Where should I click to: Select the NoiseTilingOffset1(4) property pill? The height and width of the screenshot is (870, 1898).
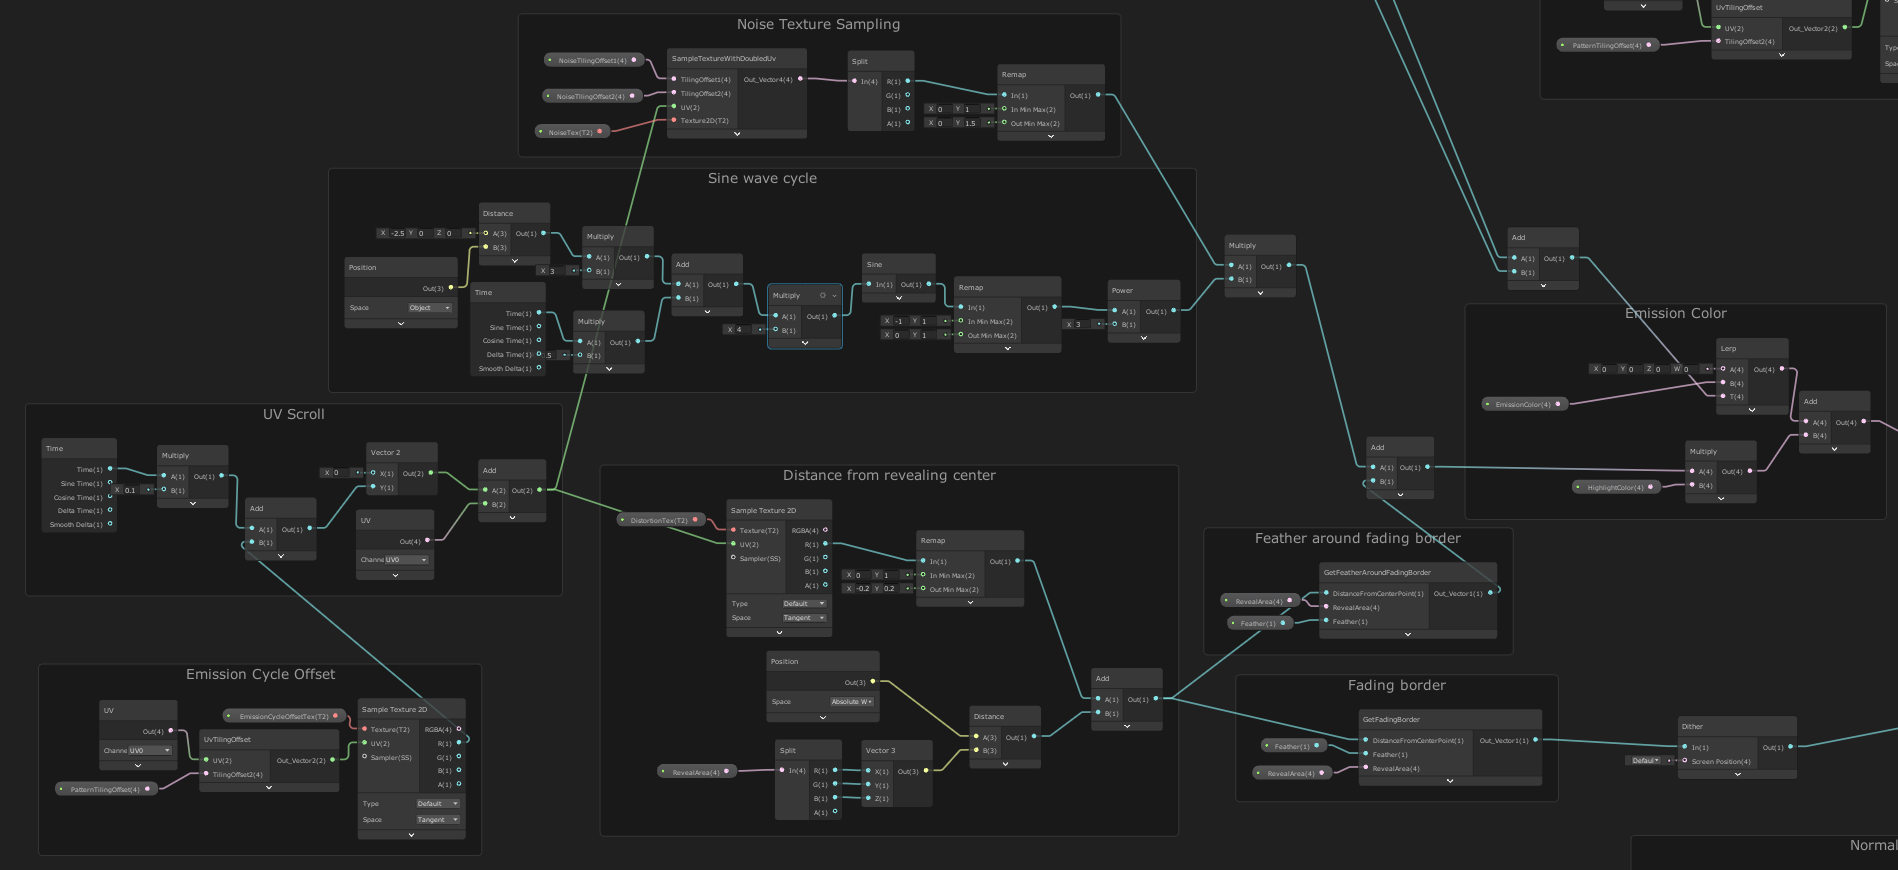[594, 60]
